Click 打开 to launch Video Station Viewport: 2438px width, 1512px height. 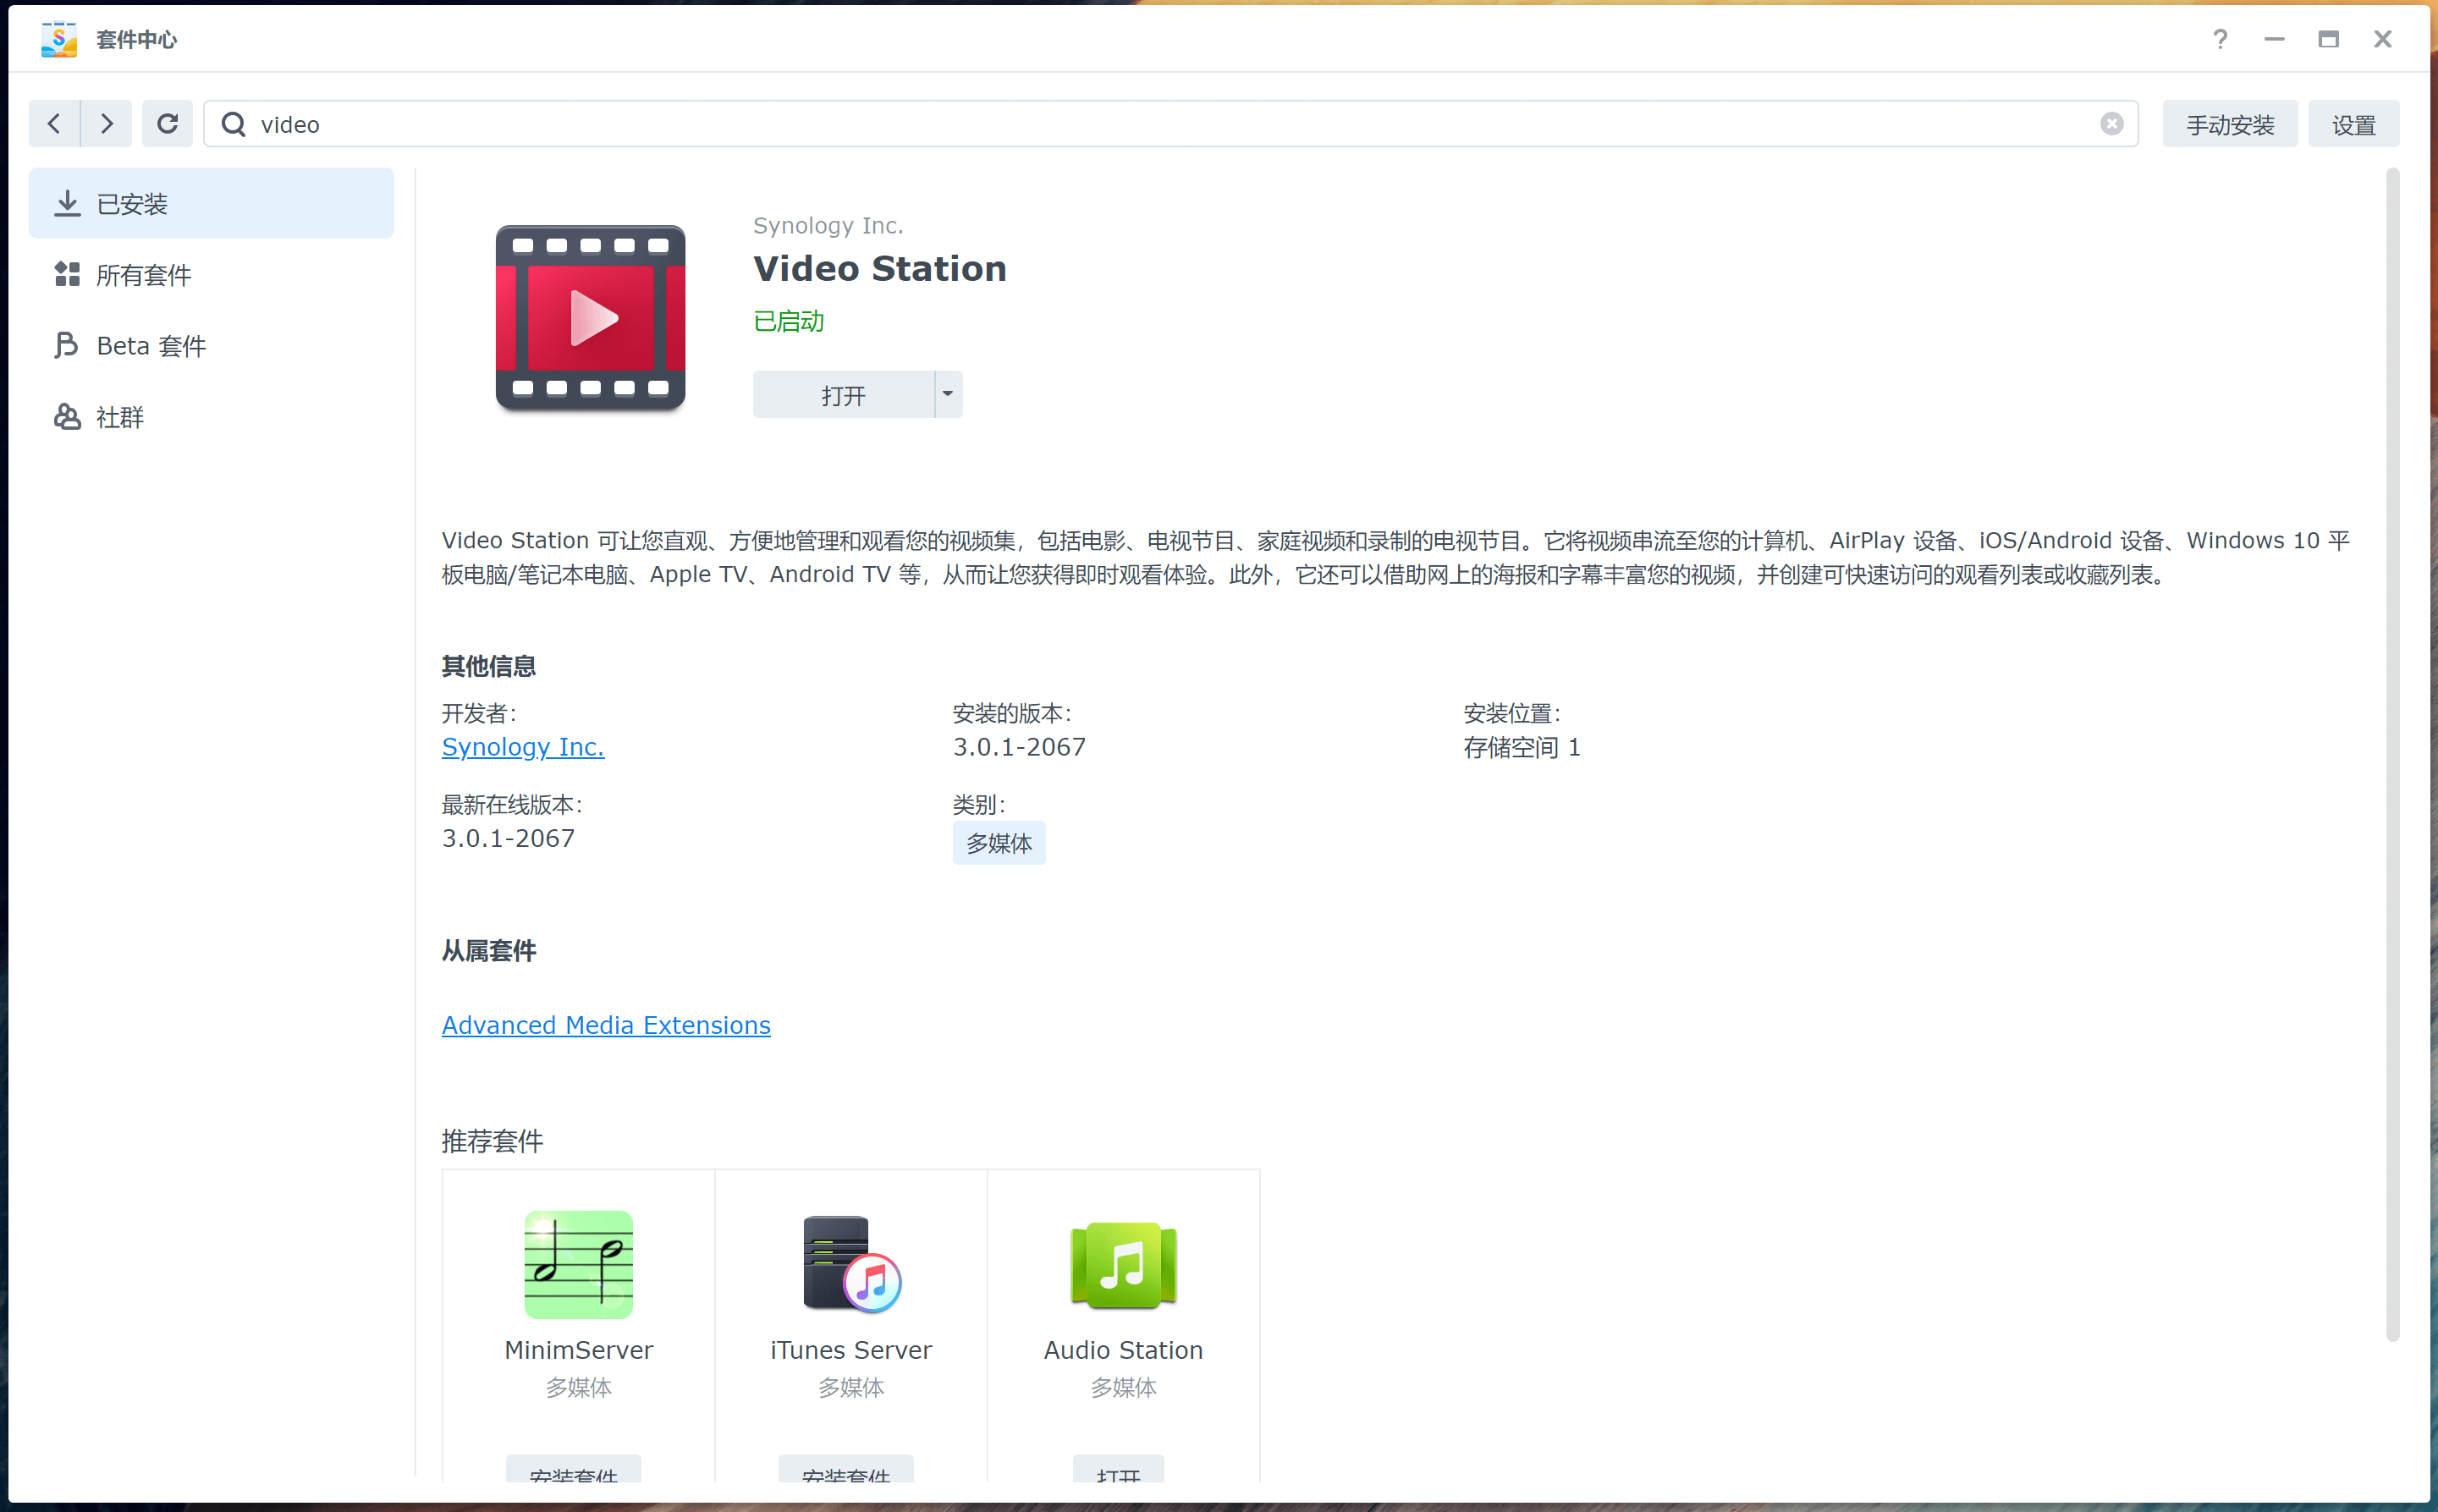point(843,394)
